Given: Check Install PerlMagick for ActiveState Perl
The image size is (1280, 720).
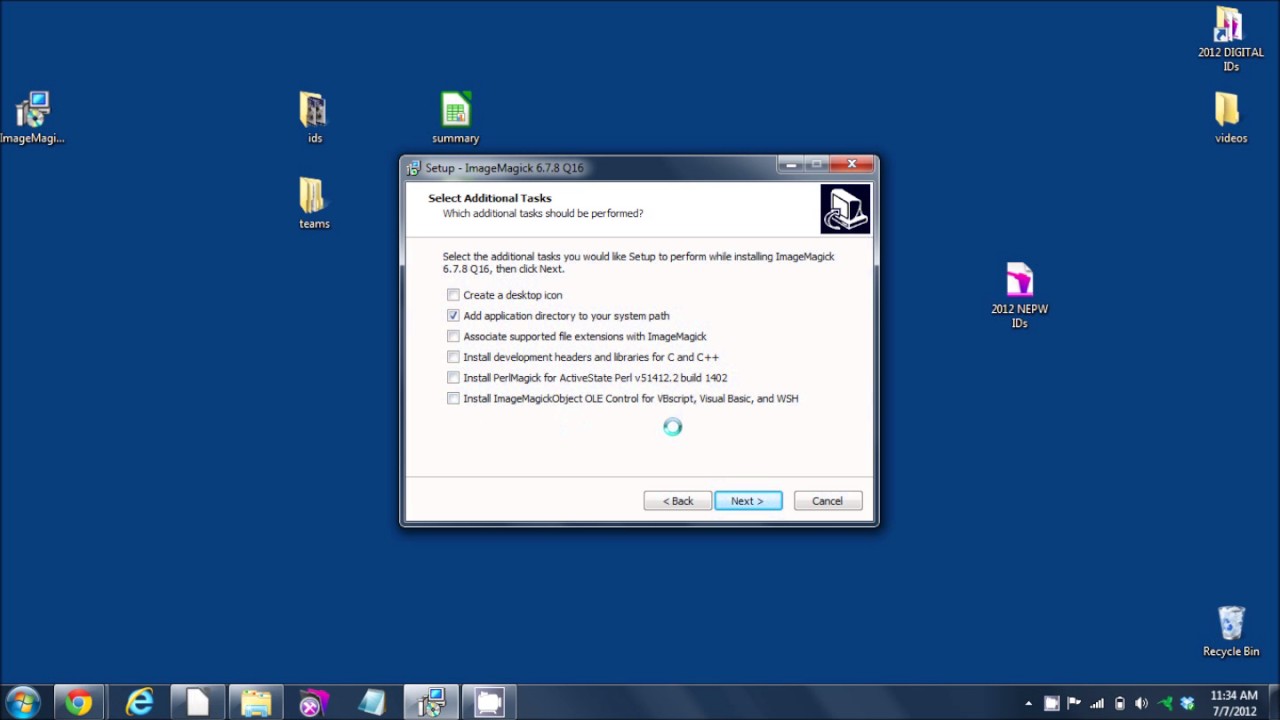Looking at the screenshot, I should click(x=453, y=378).
